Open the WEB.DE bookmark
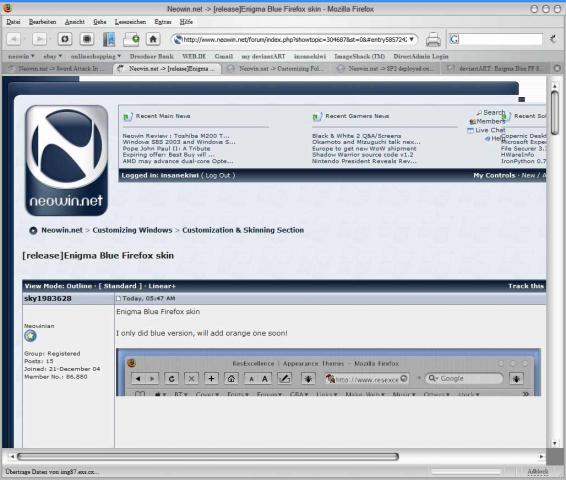The image size is (566, 480). click(194, 56)
